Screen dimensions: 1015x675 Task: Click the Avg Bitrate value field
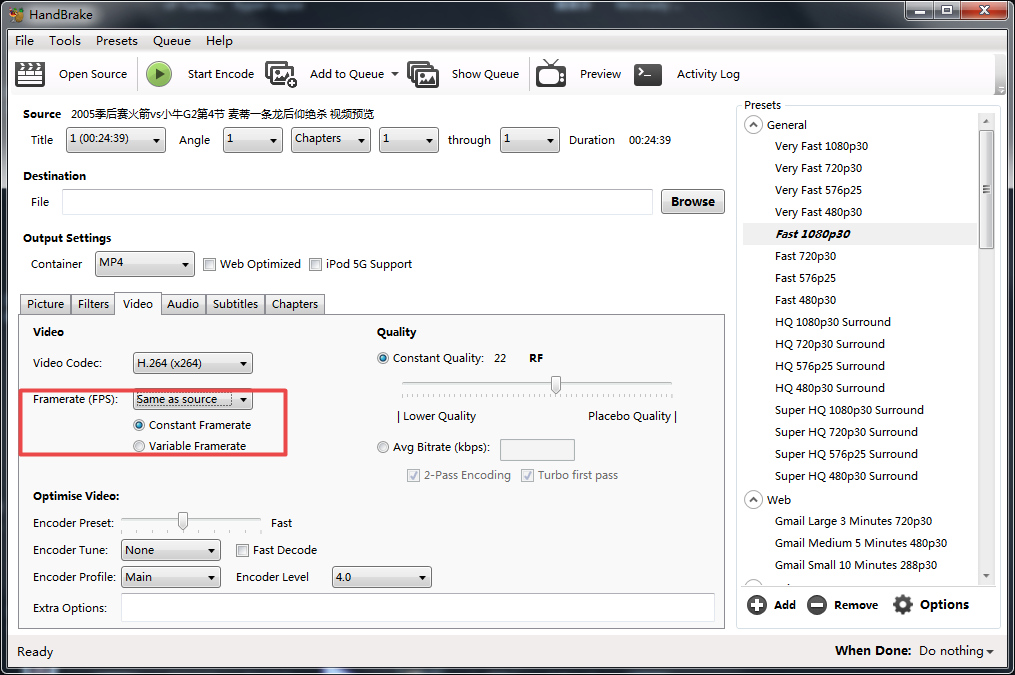pos(537,449)
